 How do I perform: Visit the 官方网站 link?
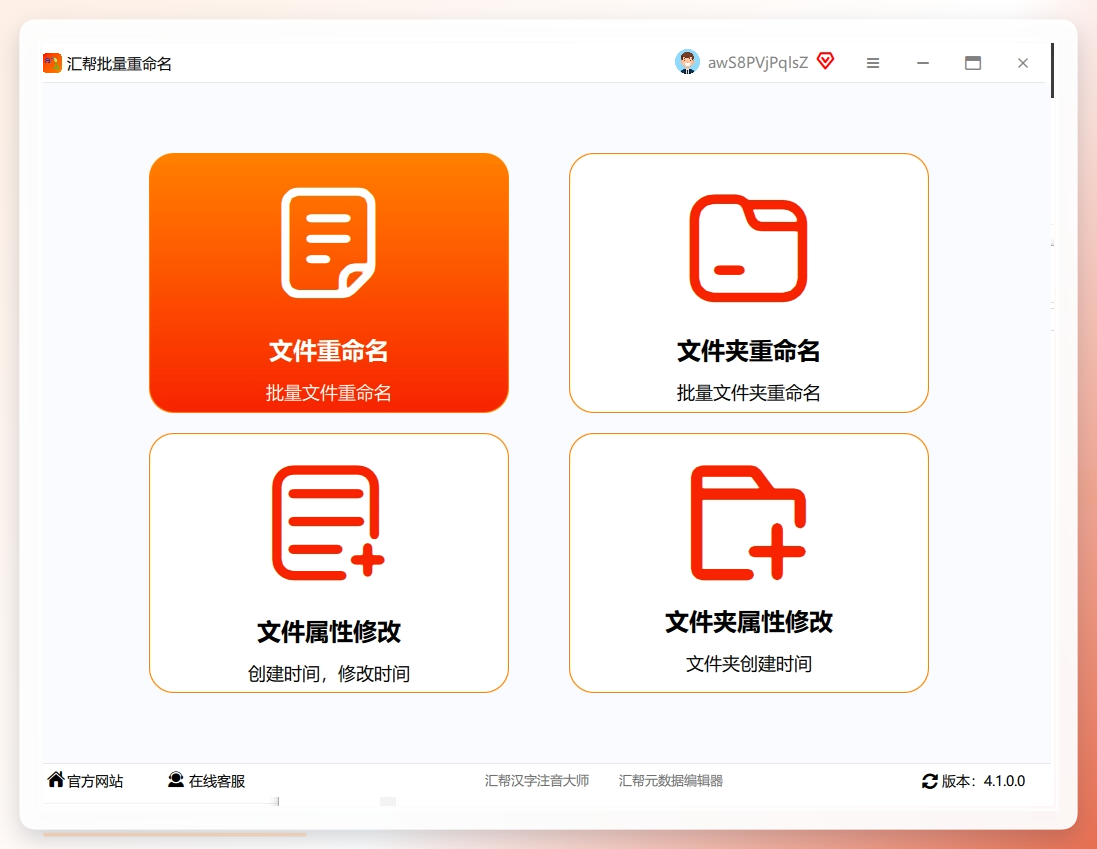[x=95, y=781]
